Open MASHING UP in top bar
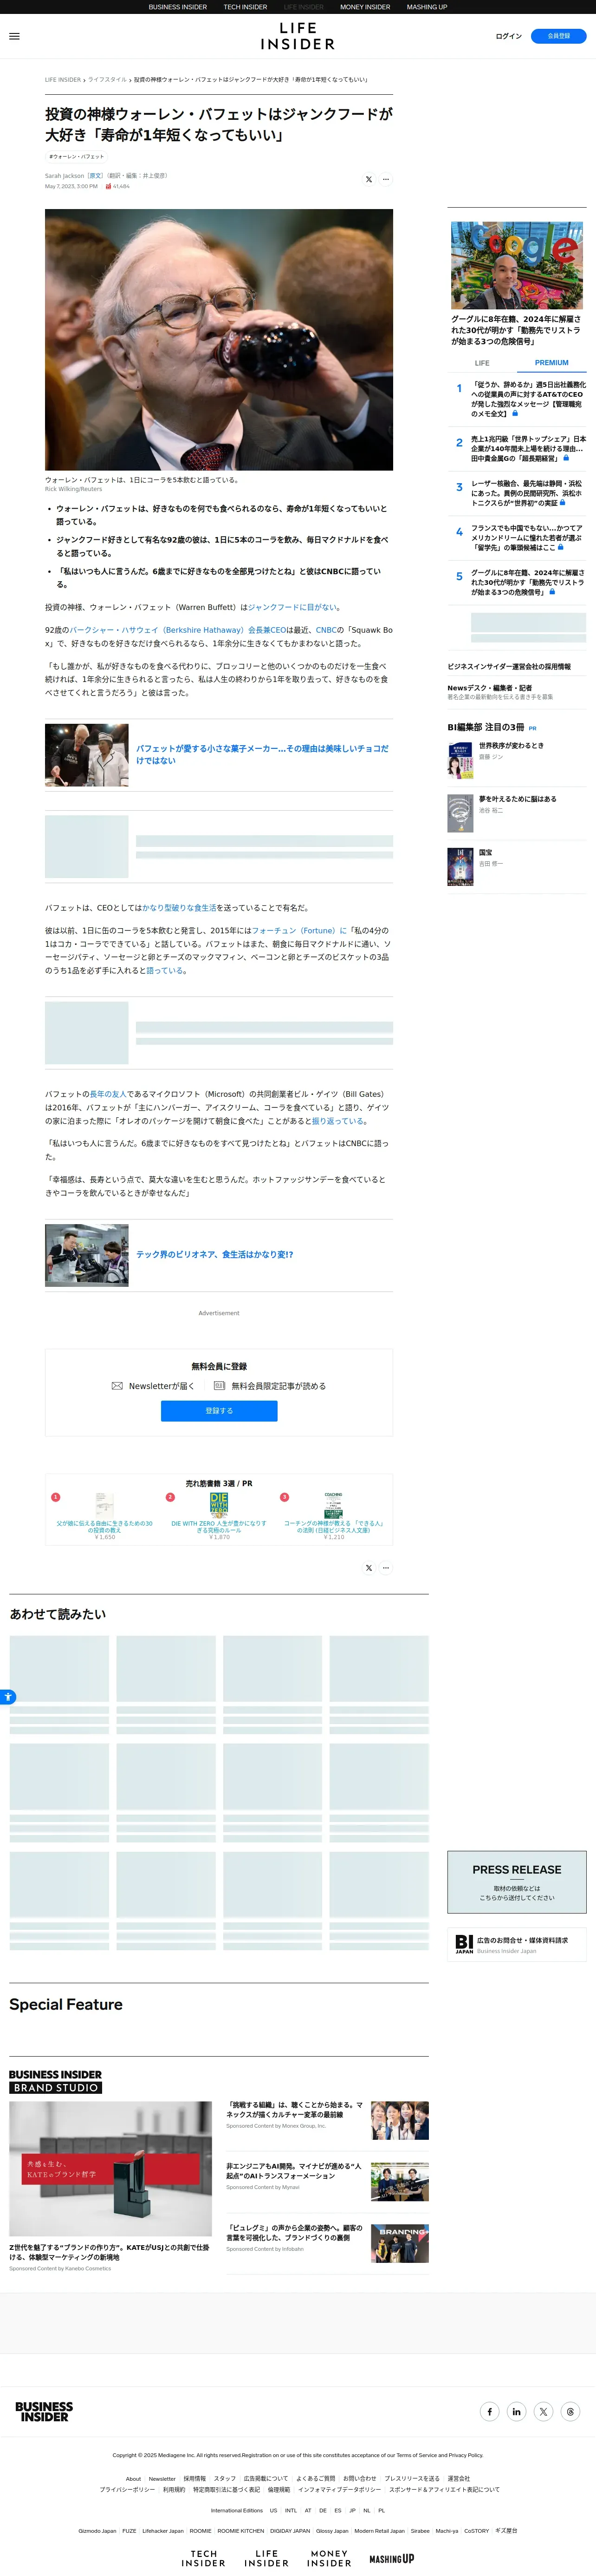Image resolution: width=596 pixels, height=2576 pixels. (427, 7)
